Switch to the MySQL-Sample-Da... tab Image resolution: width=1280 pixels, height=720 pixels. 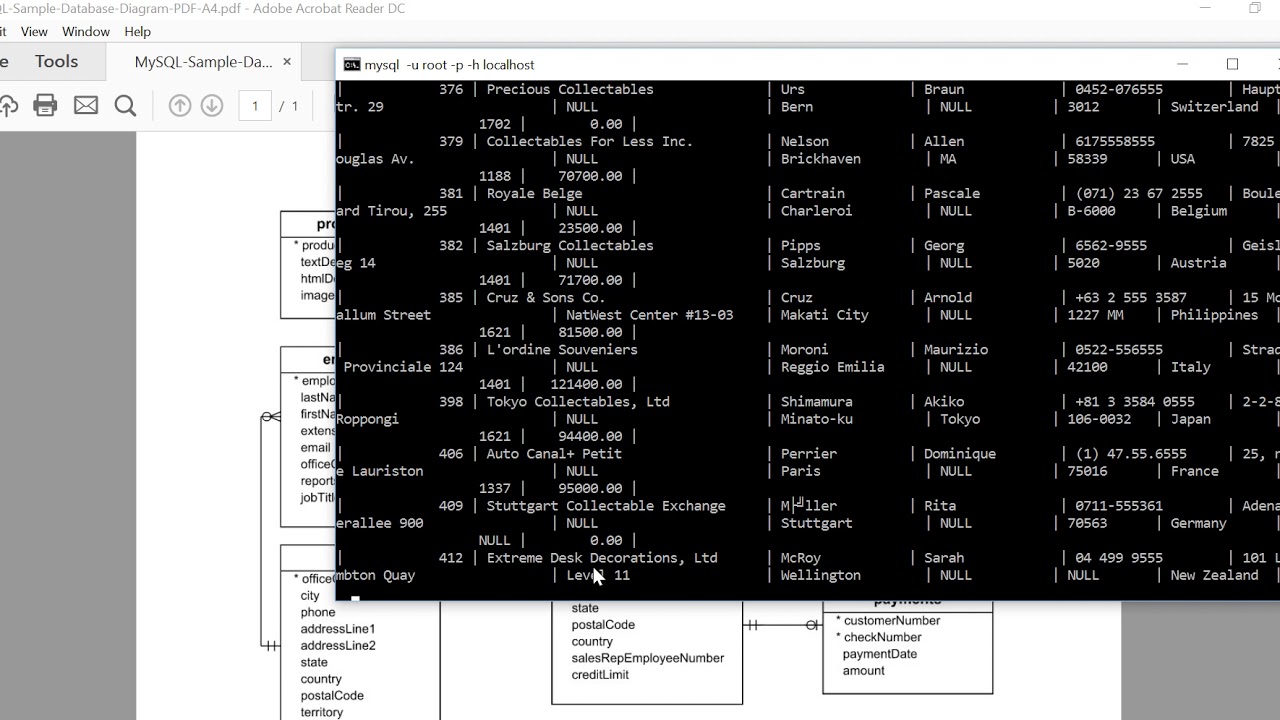click(x=204, y=62)
